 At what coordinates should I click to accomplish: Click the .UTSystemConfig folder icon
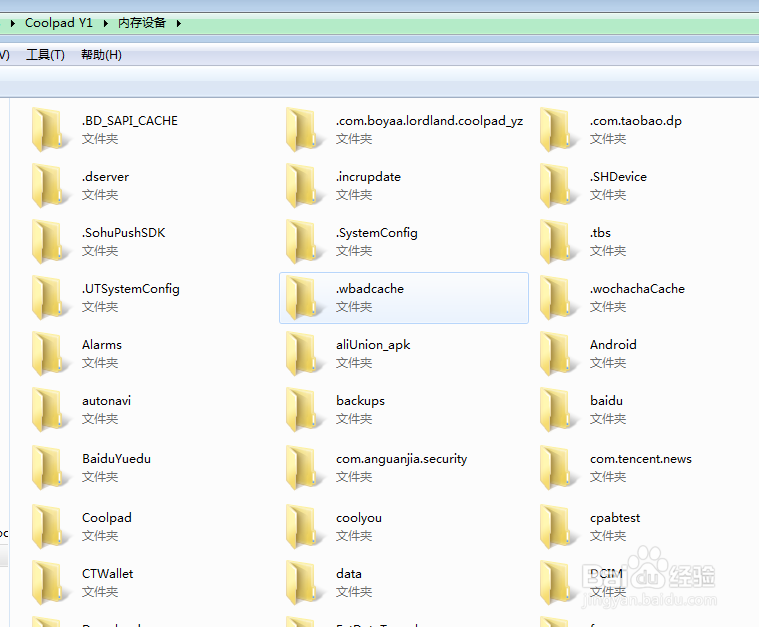[x=50, y=297]
